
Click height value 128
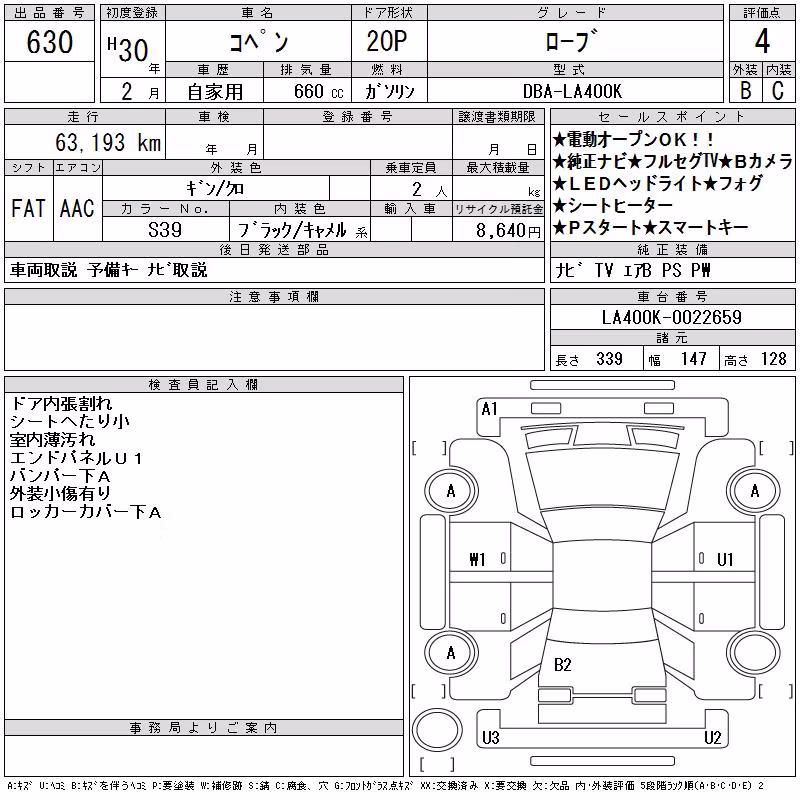[773, 359]
